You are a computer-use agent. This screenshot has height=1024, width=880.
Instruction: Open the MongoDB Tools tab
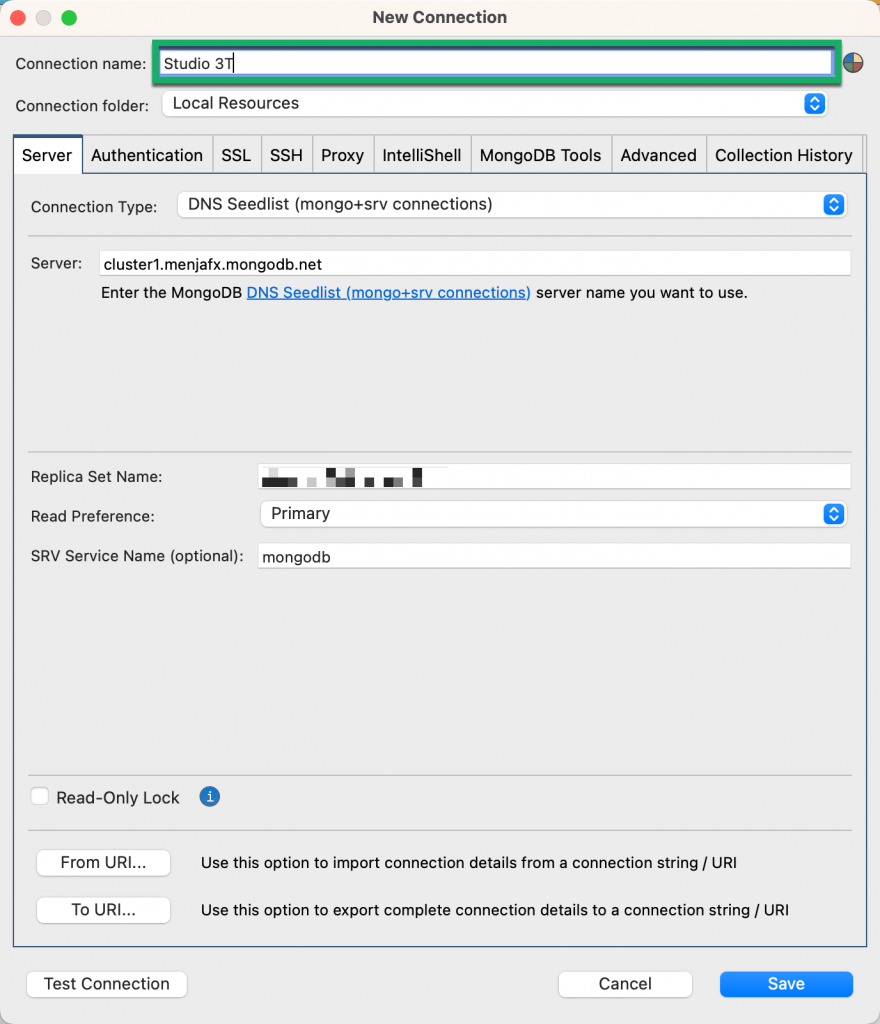pyautogui.click(x=541, y=155)
